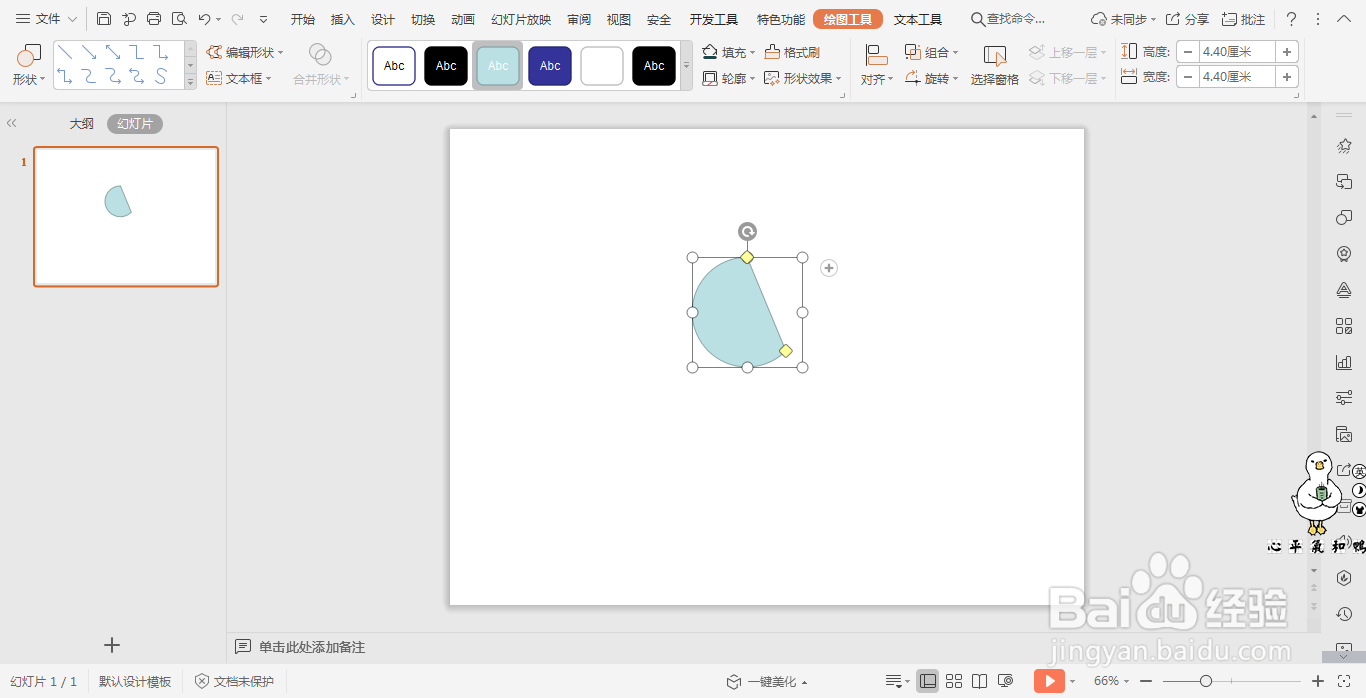The height and width of the screenshot is (698, 1366).
Task: Open the 动画 ribbon tab
Action: tap(463, 19)
